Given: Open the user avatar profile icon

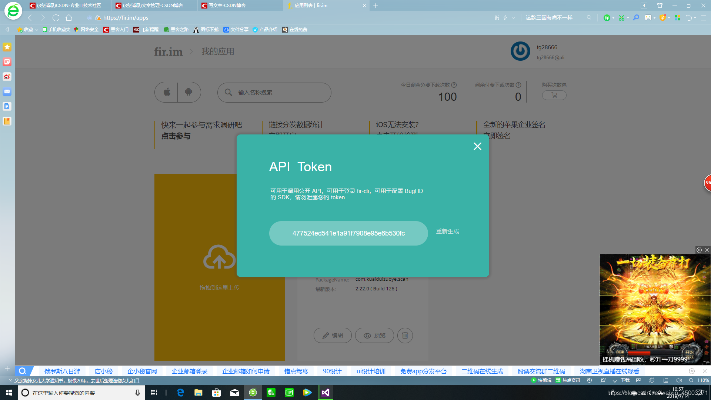Looking at the screenshot, I should (520, 52).
